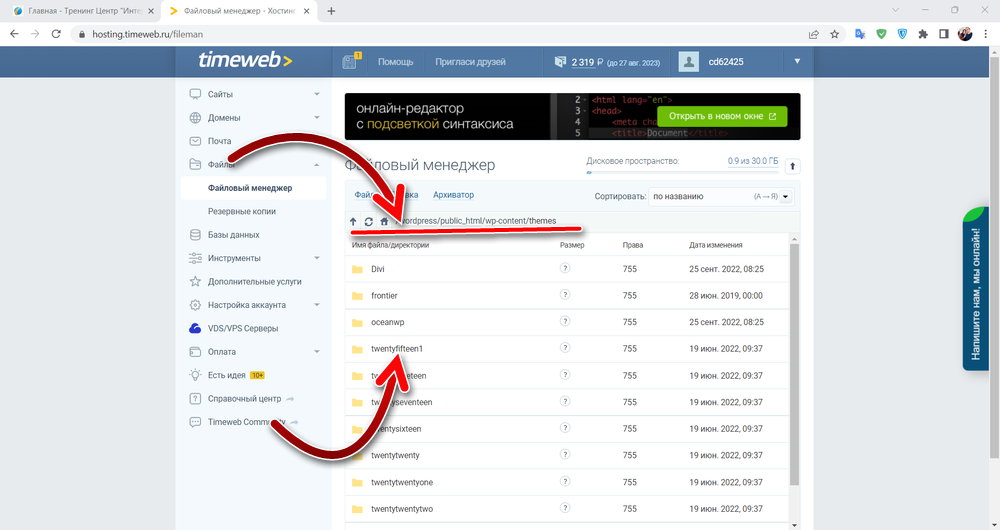Click the disk space usage progress bar
This screenshot has height=530, width=1000.
click(x=682, y=172)
